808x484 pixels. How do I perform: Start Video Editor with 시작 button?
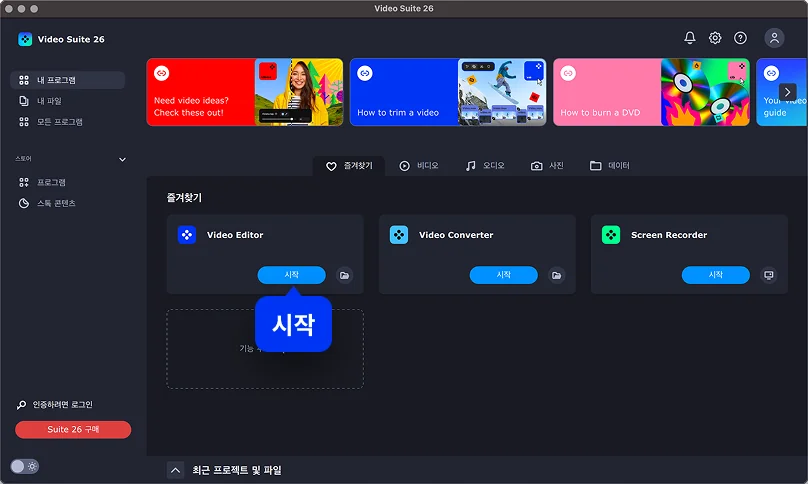point(292,275)
